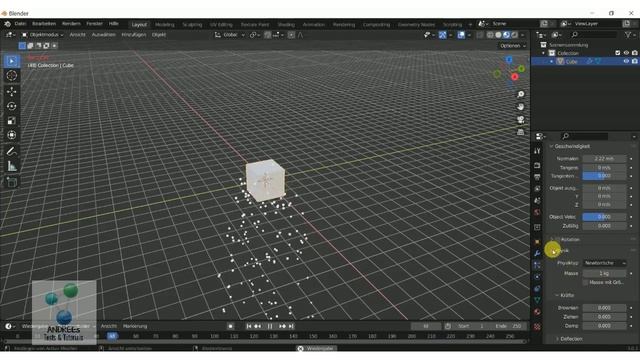Open the Material properties tab
Viewport: 640px width, 360px height.
(x=537, y=312)
